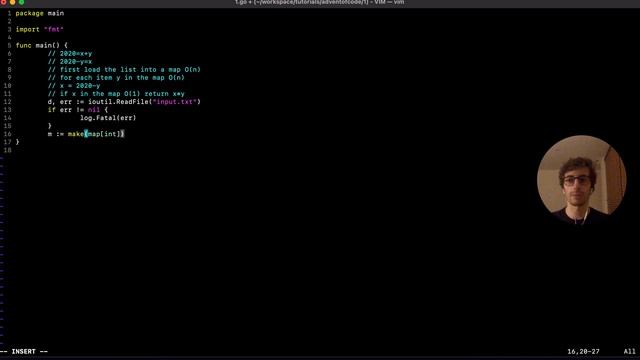The image size is (640, 360).
Task: Click the 'make(map[int])' expression
Action: click(x=96, y=134)
